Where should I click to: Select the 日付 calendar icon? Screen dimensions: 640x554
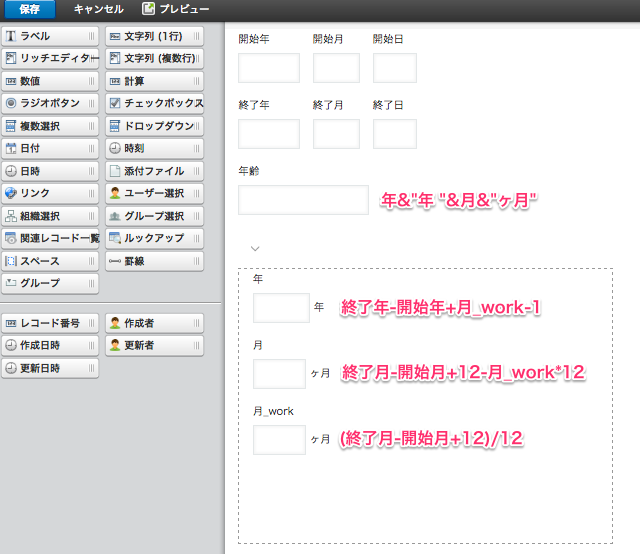point(11,148)
